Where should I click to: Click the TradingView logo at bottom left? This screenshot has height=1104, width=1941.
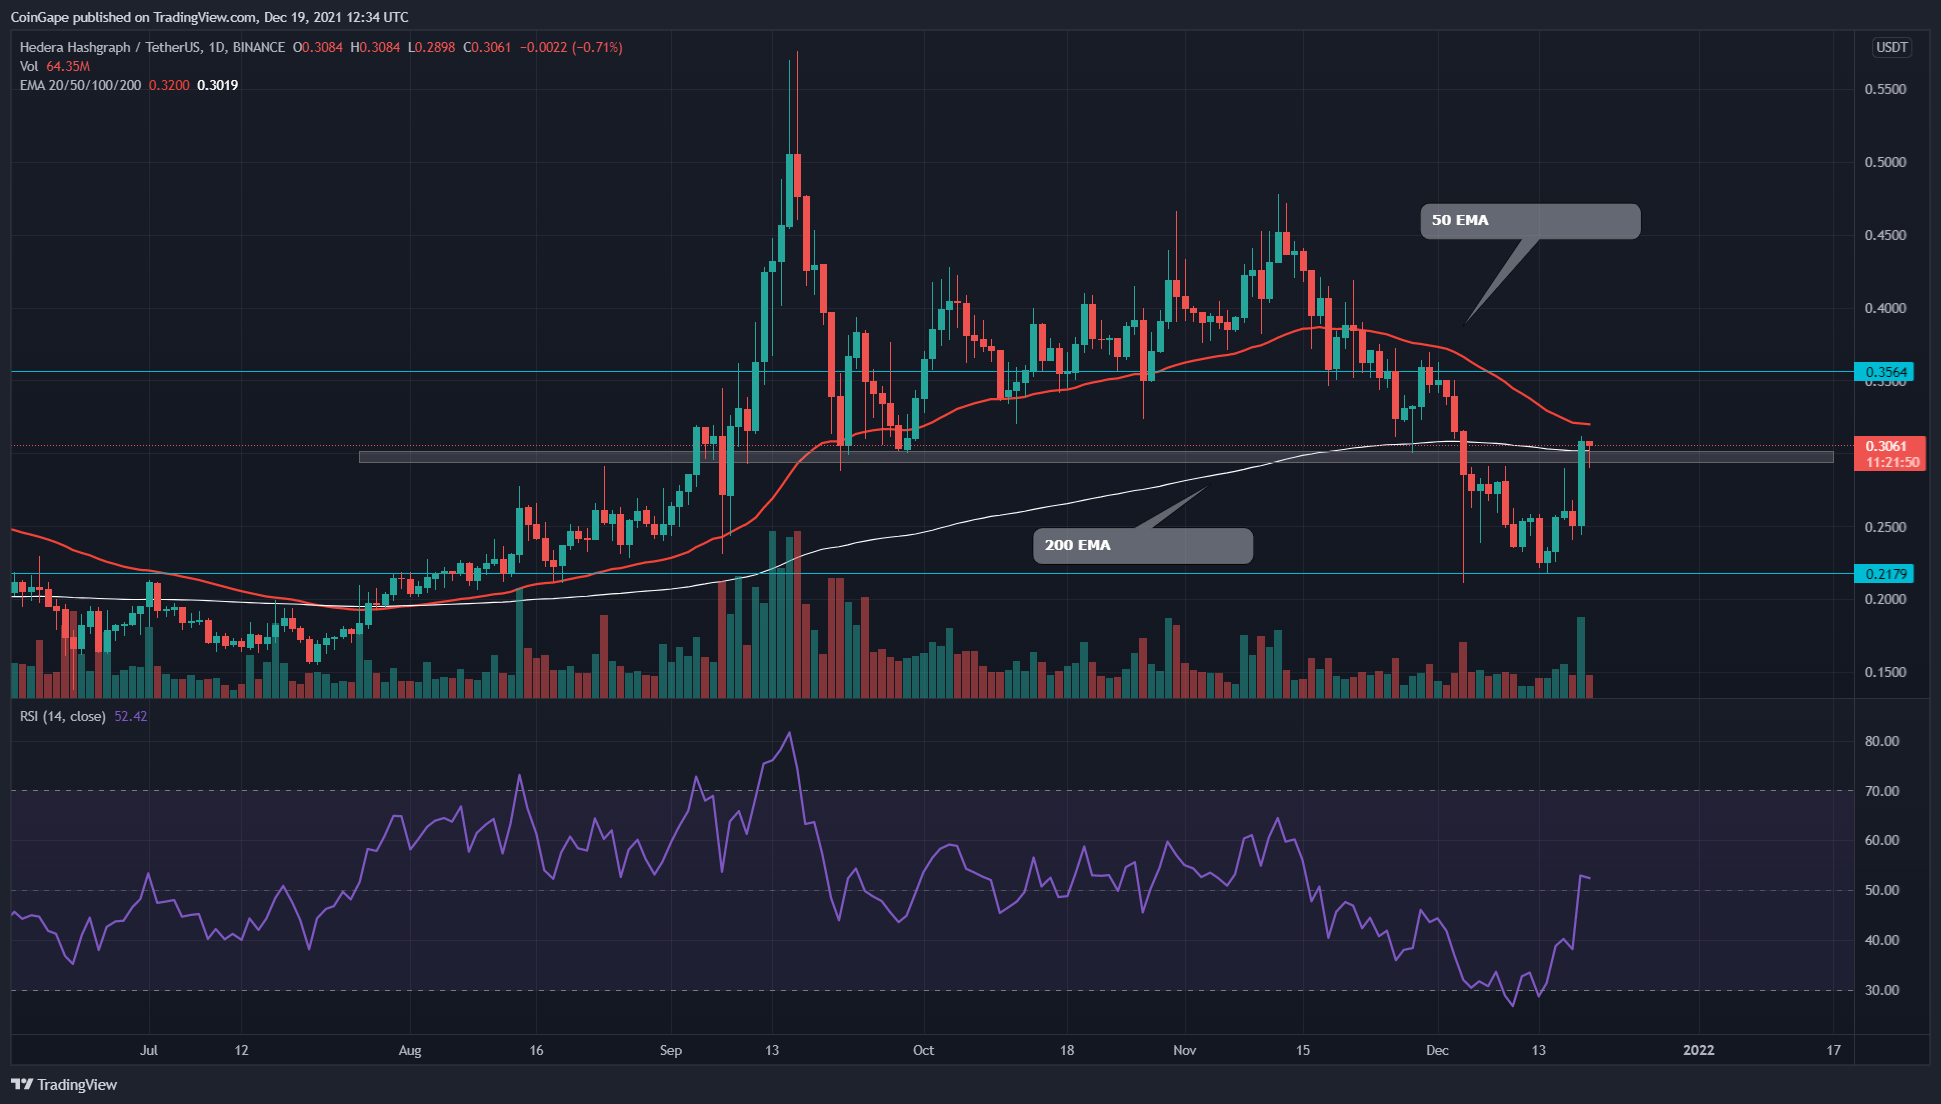pos(64,1084)
